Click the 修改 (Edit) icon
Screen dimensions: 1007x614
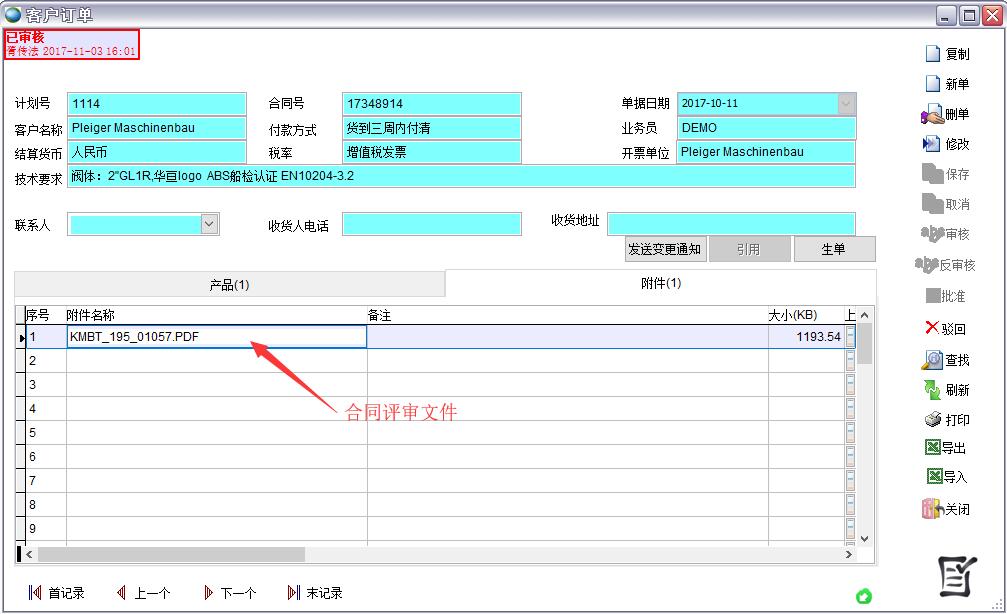(x=932, y=144)
